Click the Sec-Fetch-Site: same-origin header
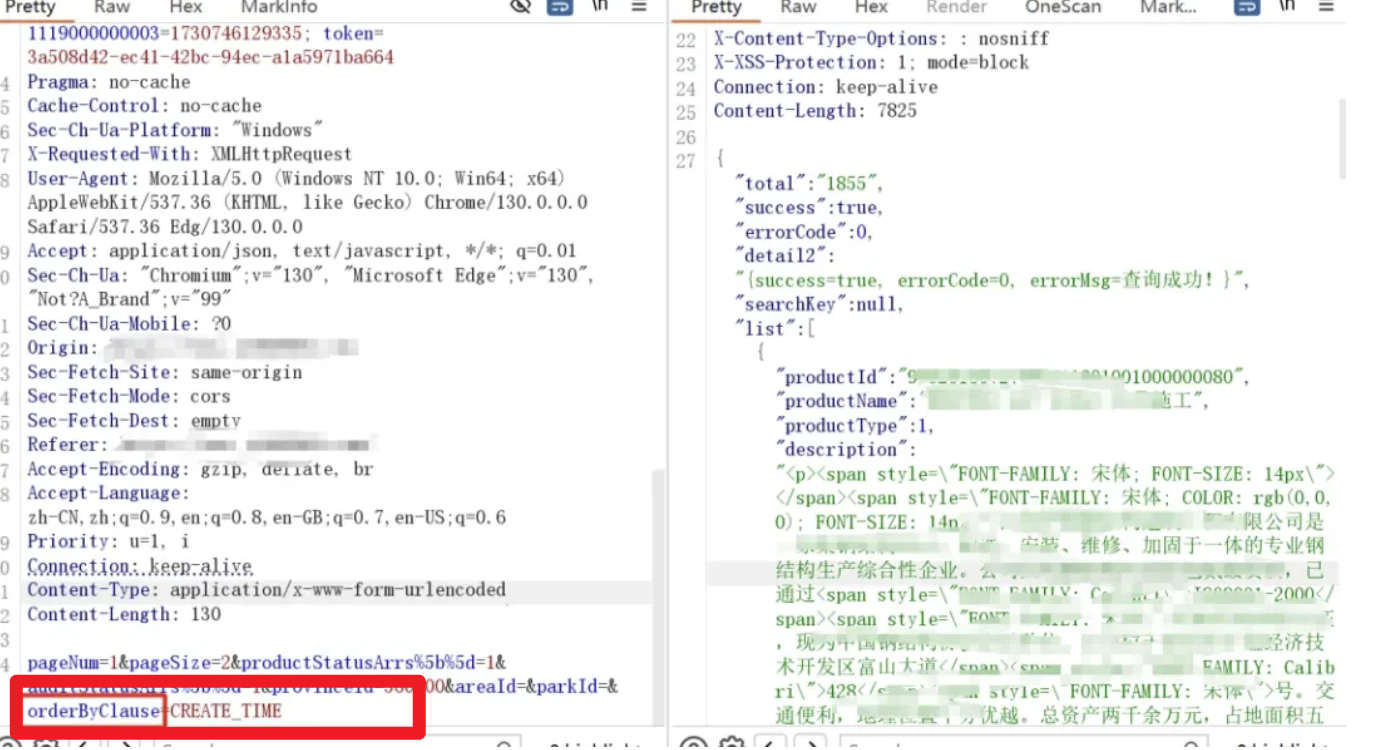 pos(164,372)
